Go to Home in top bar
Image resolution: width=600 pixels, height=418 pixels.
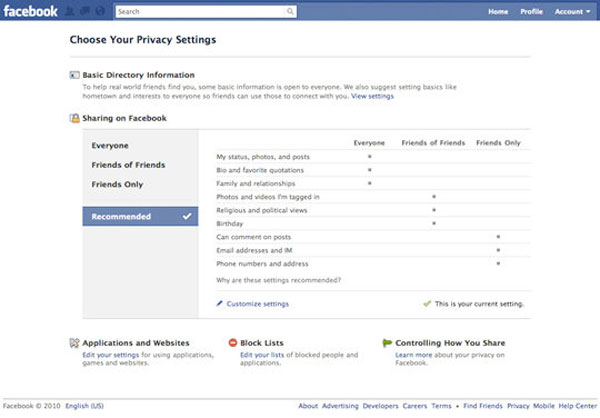[x=498, y=11]
